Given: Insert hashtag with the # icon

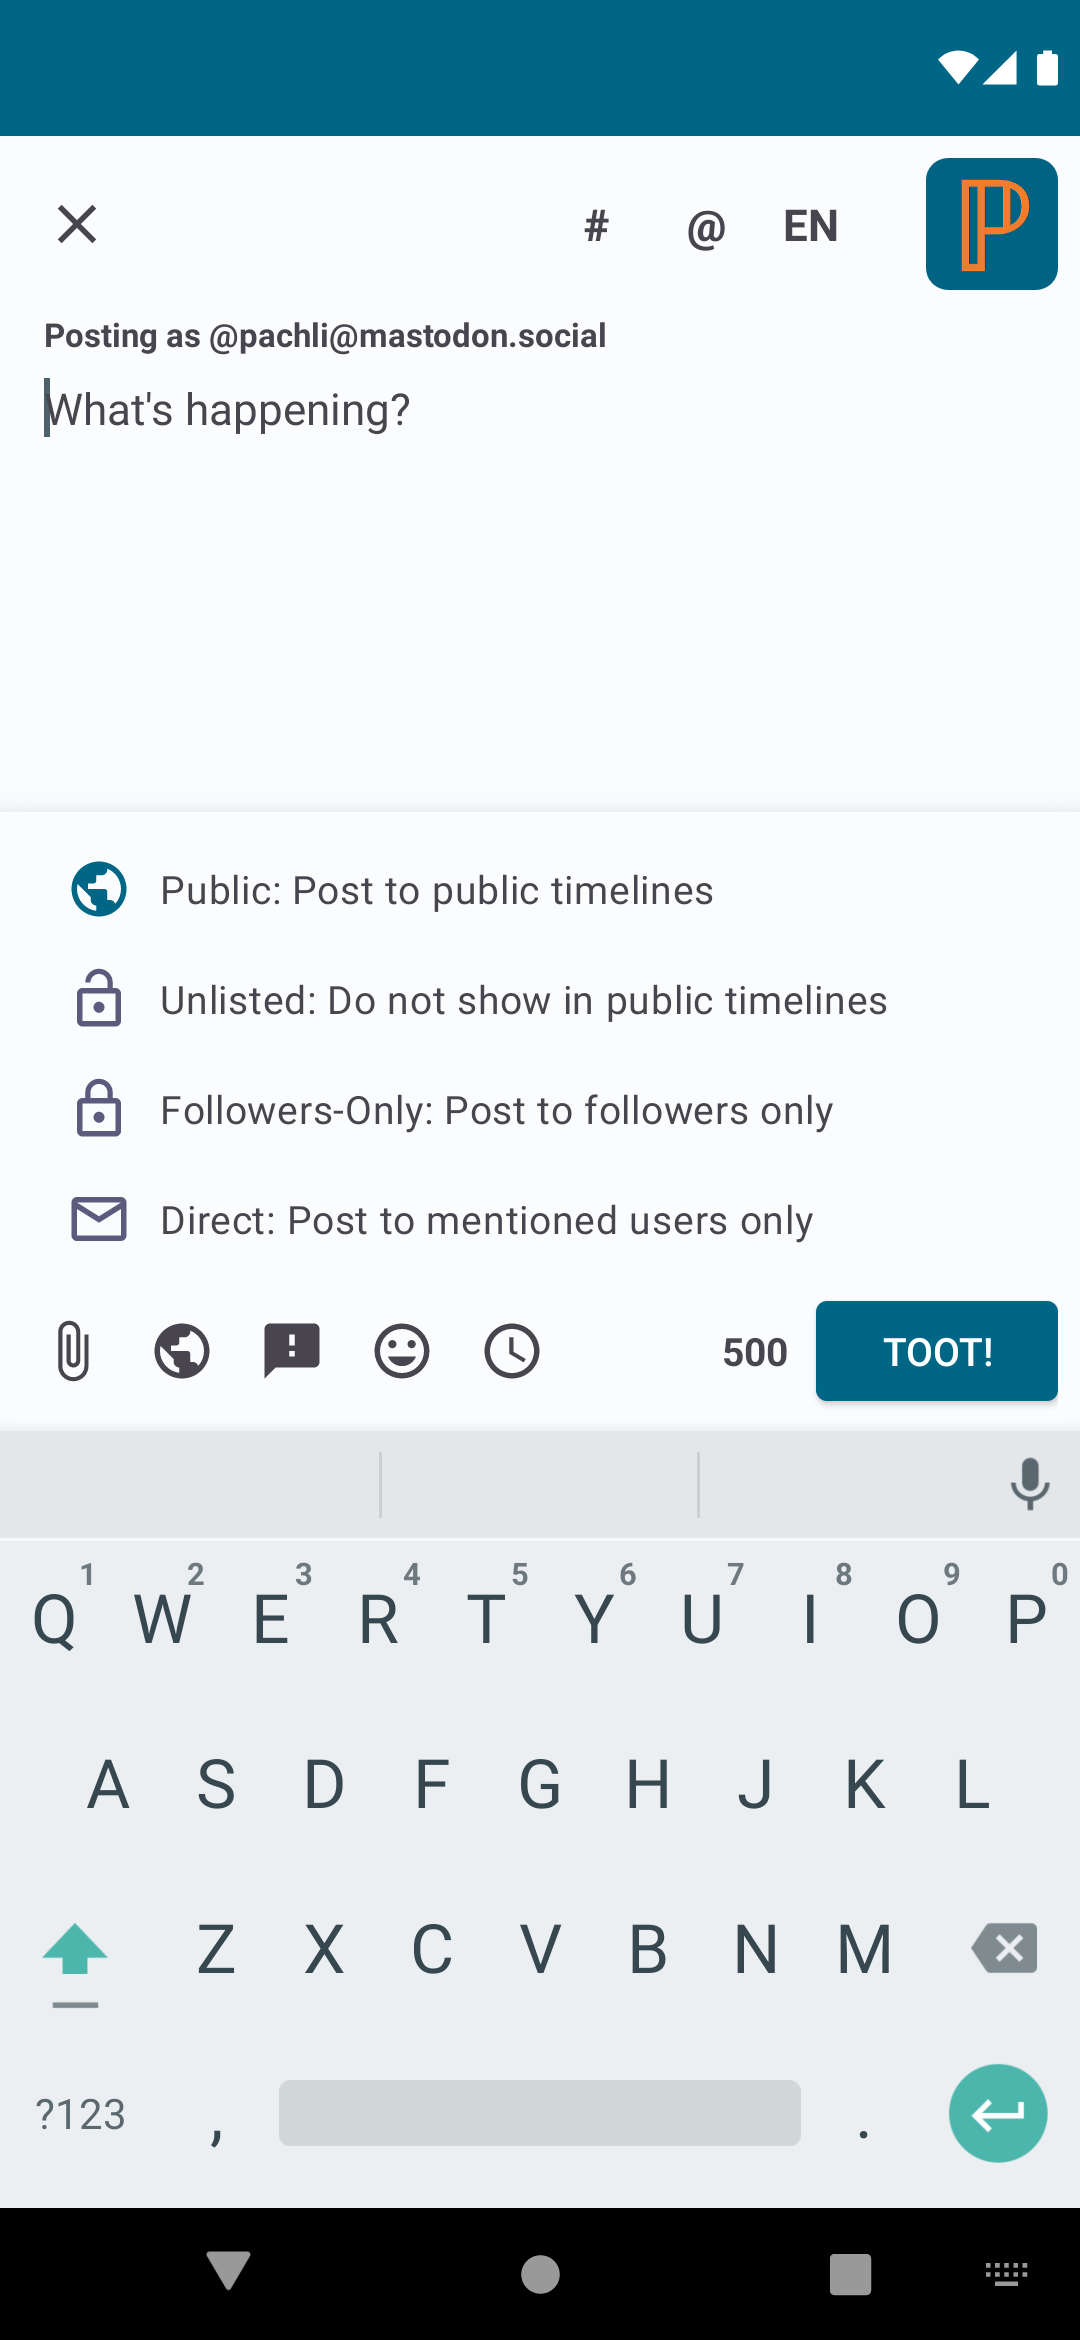Looking at the screenshot, I should tap(596, 226).
